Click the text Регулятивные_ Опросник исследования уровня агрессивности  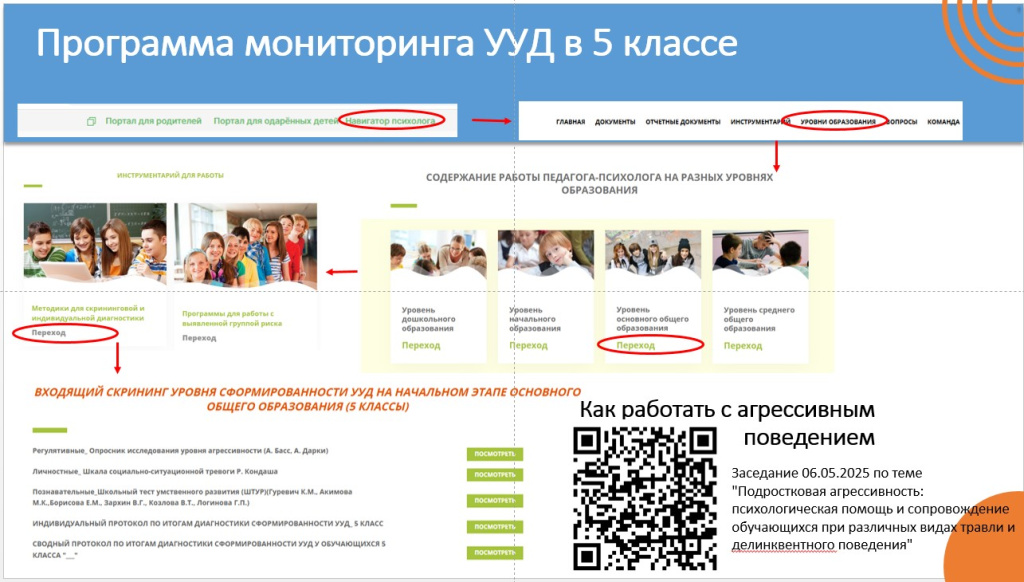pyautogui.click(x=180, y=451)
